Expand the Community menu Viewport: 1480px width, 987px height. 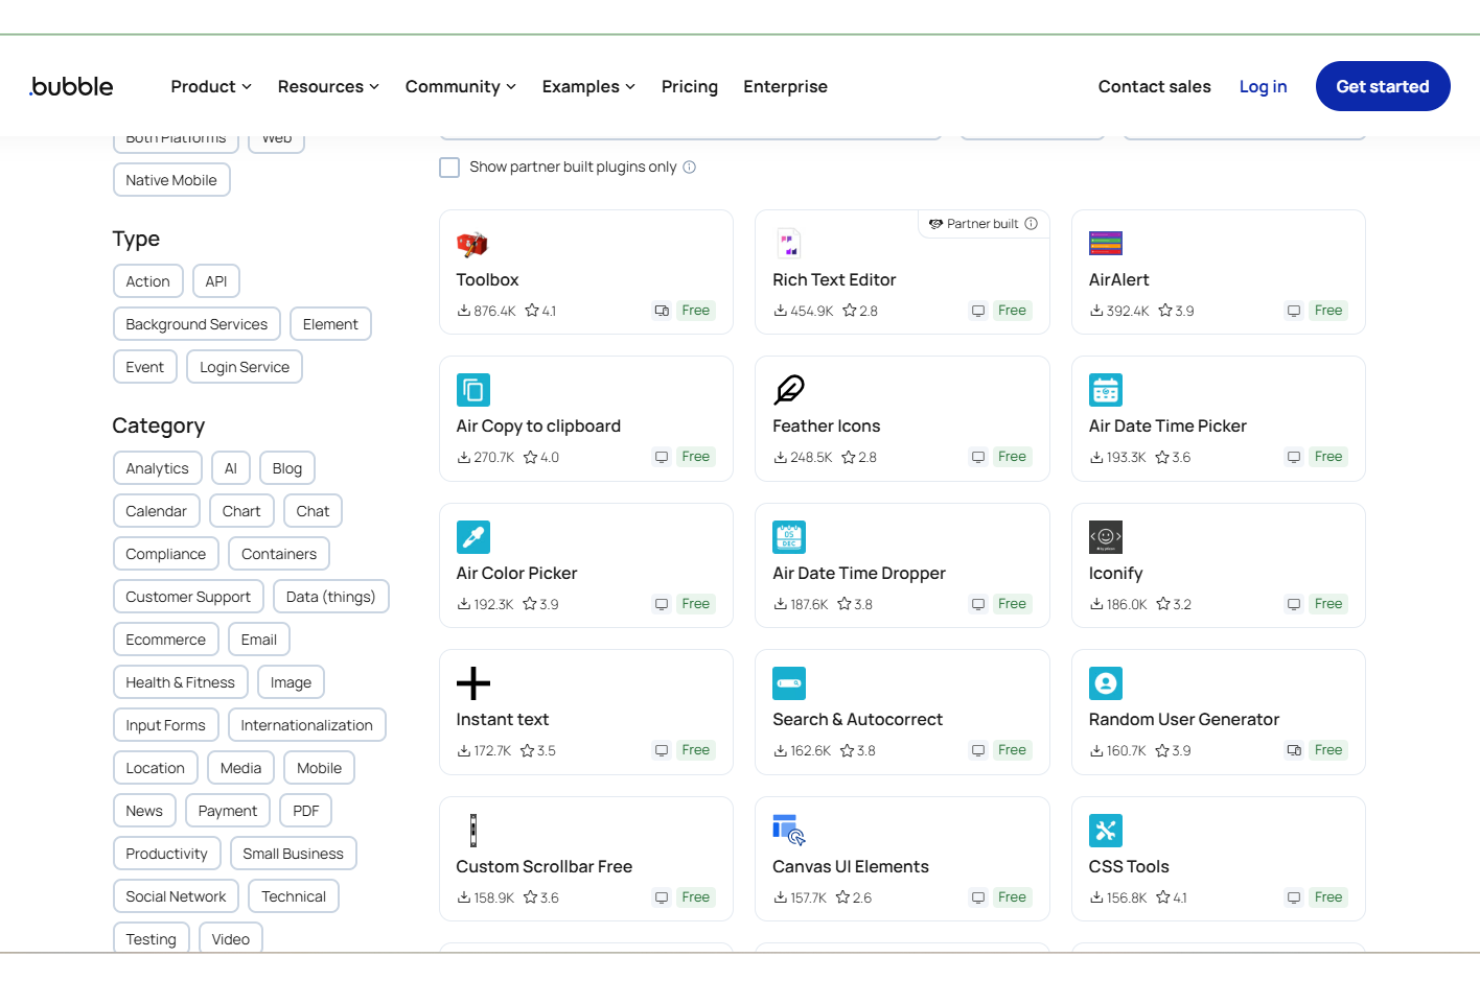click(460, 87)
